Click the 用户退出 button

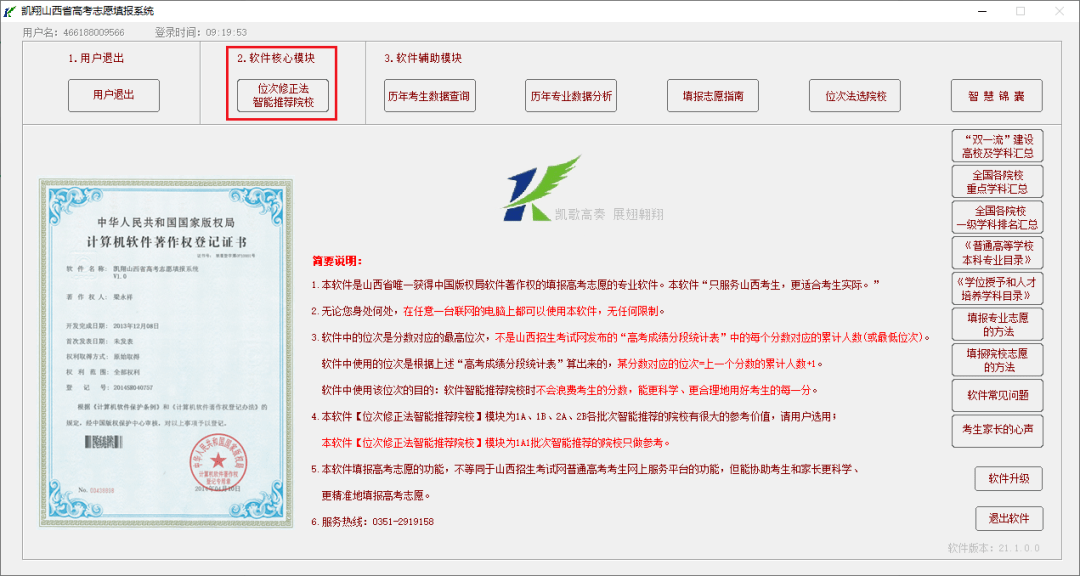114,96
